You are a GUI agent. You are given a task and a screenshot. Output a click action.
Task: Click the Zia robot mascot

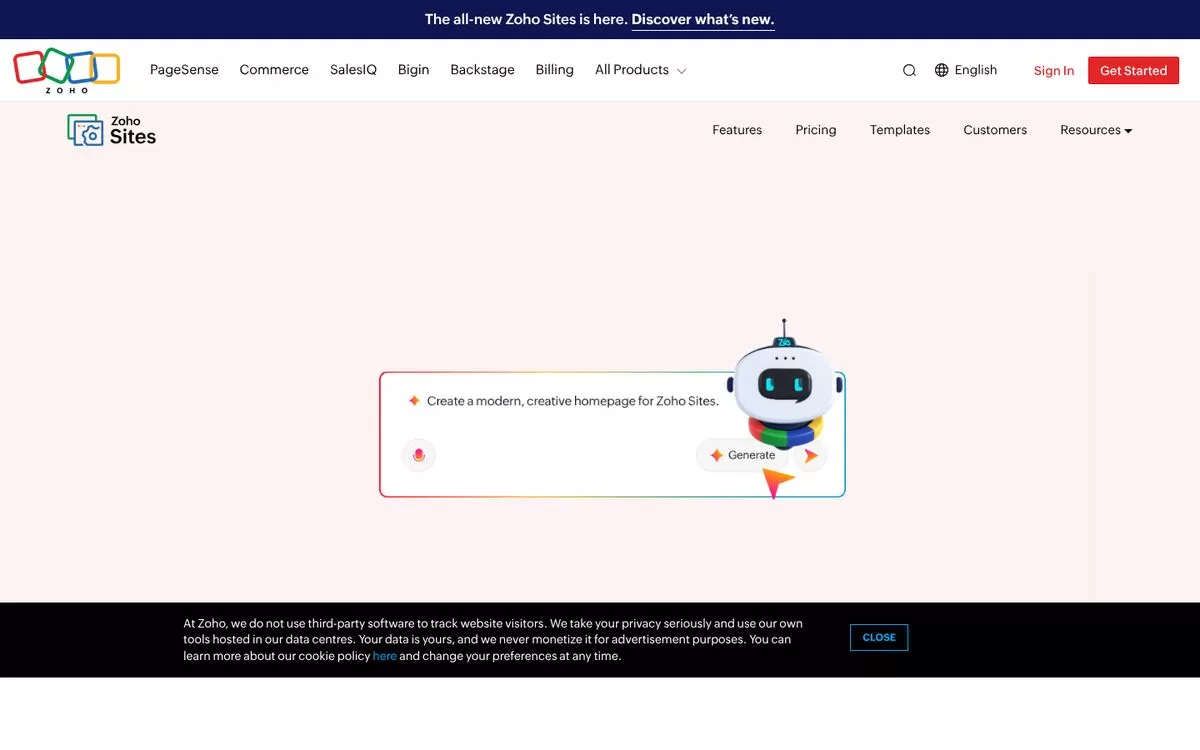coord(783,385)
